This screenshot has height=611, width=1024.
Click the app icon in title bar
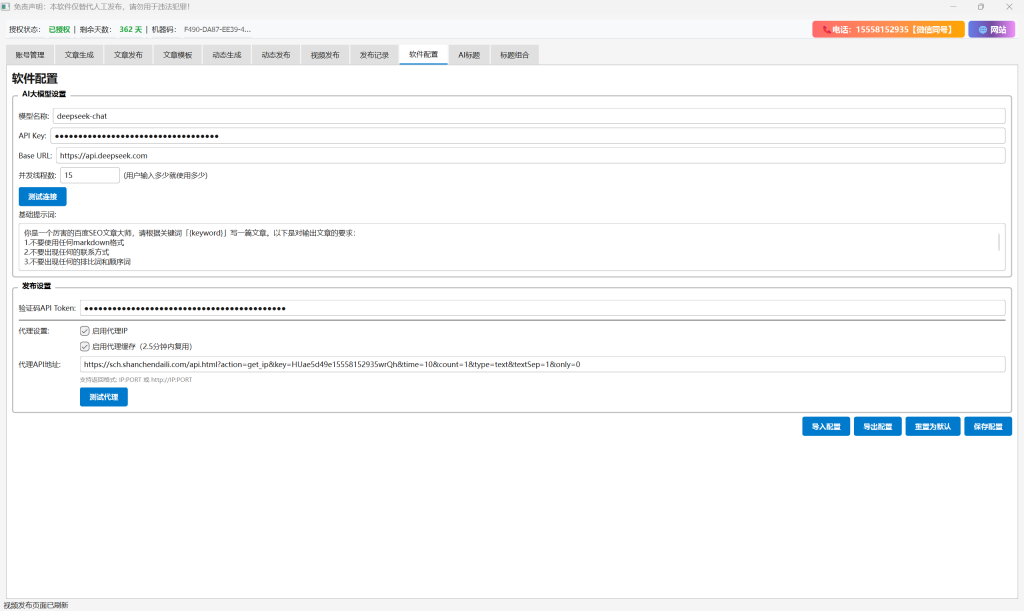[5, 6]
